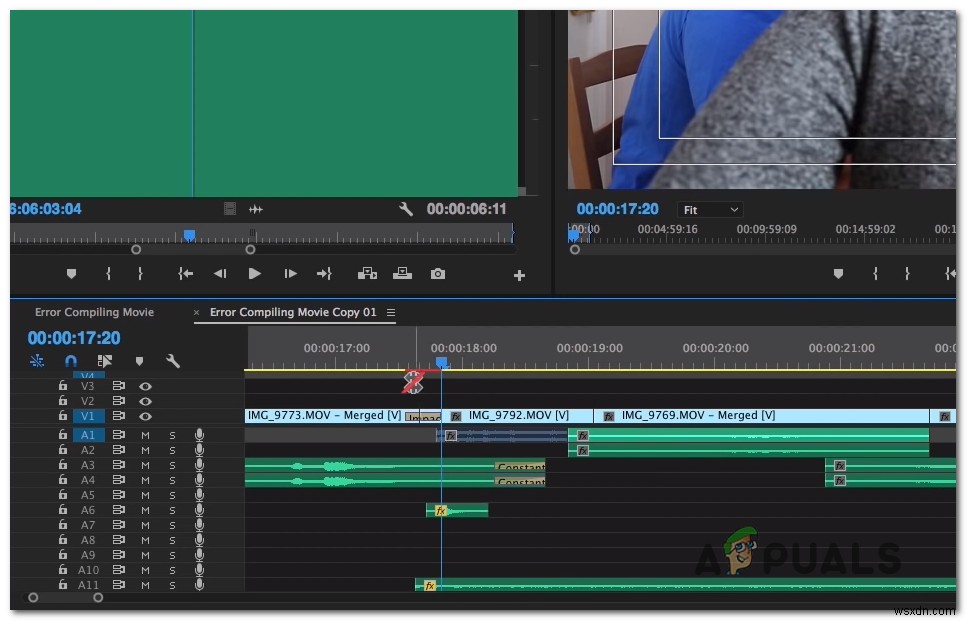Click the Step Forward button in the source monitor

click(x=290, y=273)
